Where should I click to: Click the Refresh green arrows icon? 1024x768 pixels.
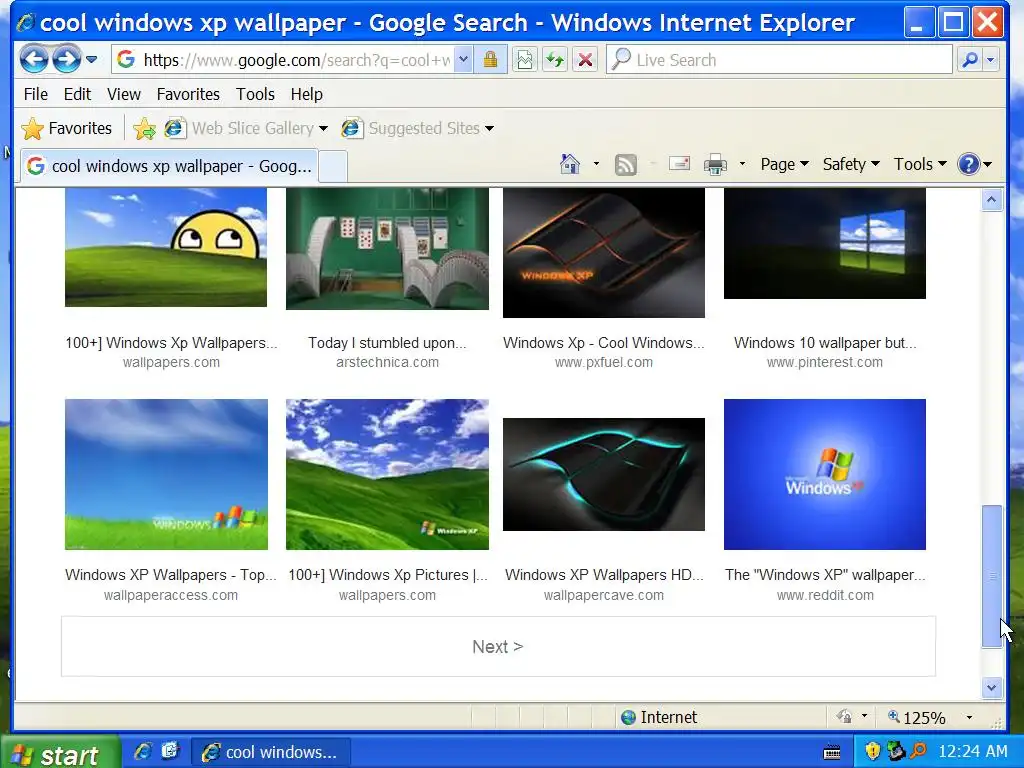tap(555, 60)
